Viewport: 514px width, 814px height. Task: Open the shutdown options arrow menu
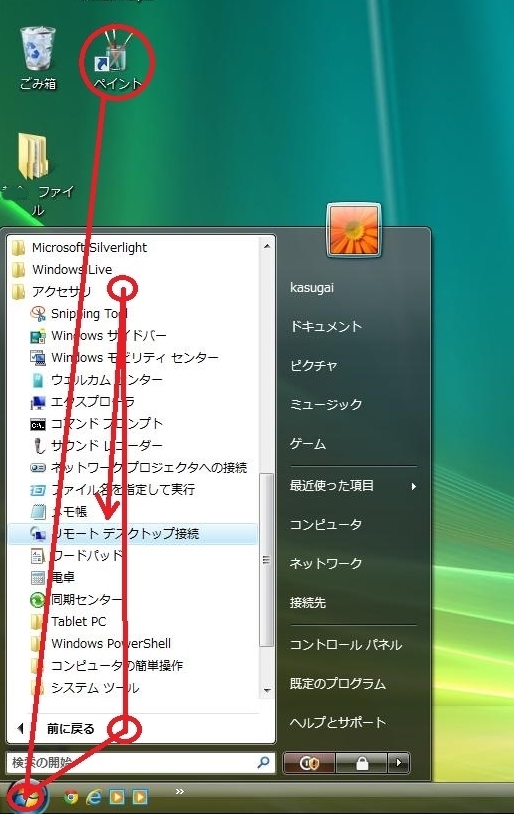(399, 763)
